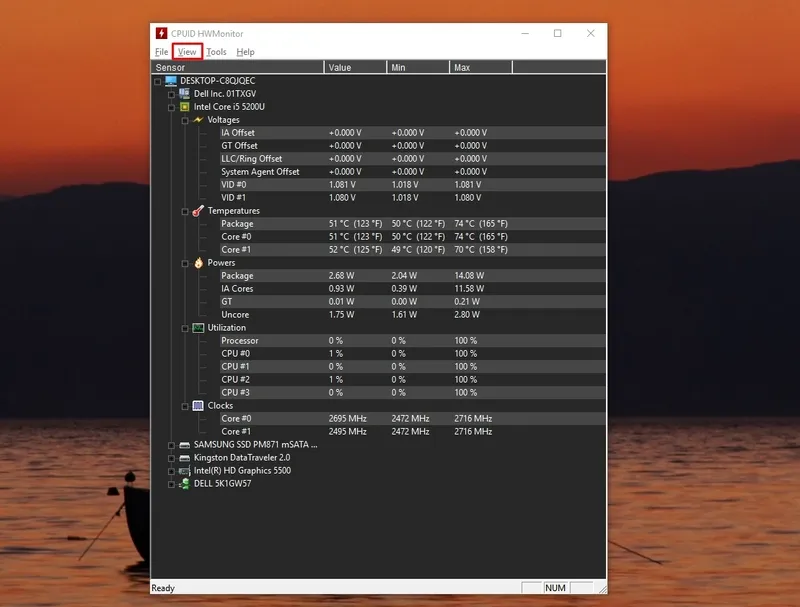Select the CPU #2 utilization row
Viewport: 800px width, 607px height.
[412, 380]
